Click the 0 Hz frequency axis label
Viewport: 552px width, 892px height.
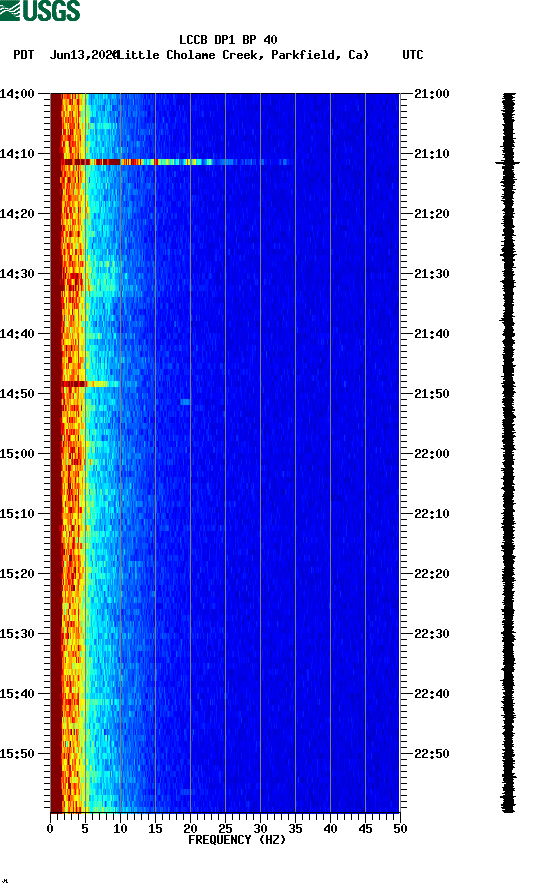[50, 829]
